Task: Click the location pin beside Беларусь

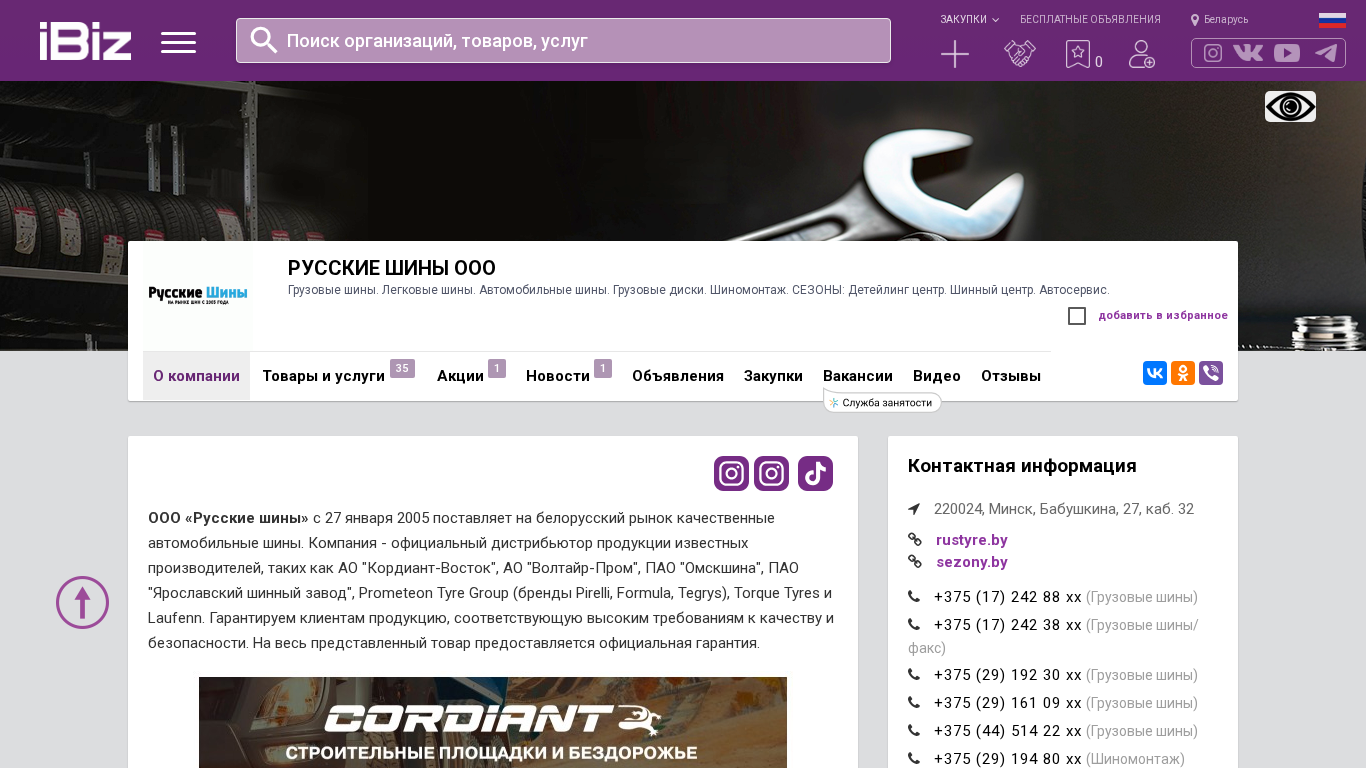Action: point(1195,20)
